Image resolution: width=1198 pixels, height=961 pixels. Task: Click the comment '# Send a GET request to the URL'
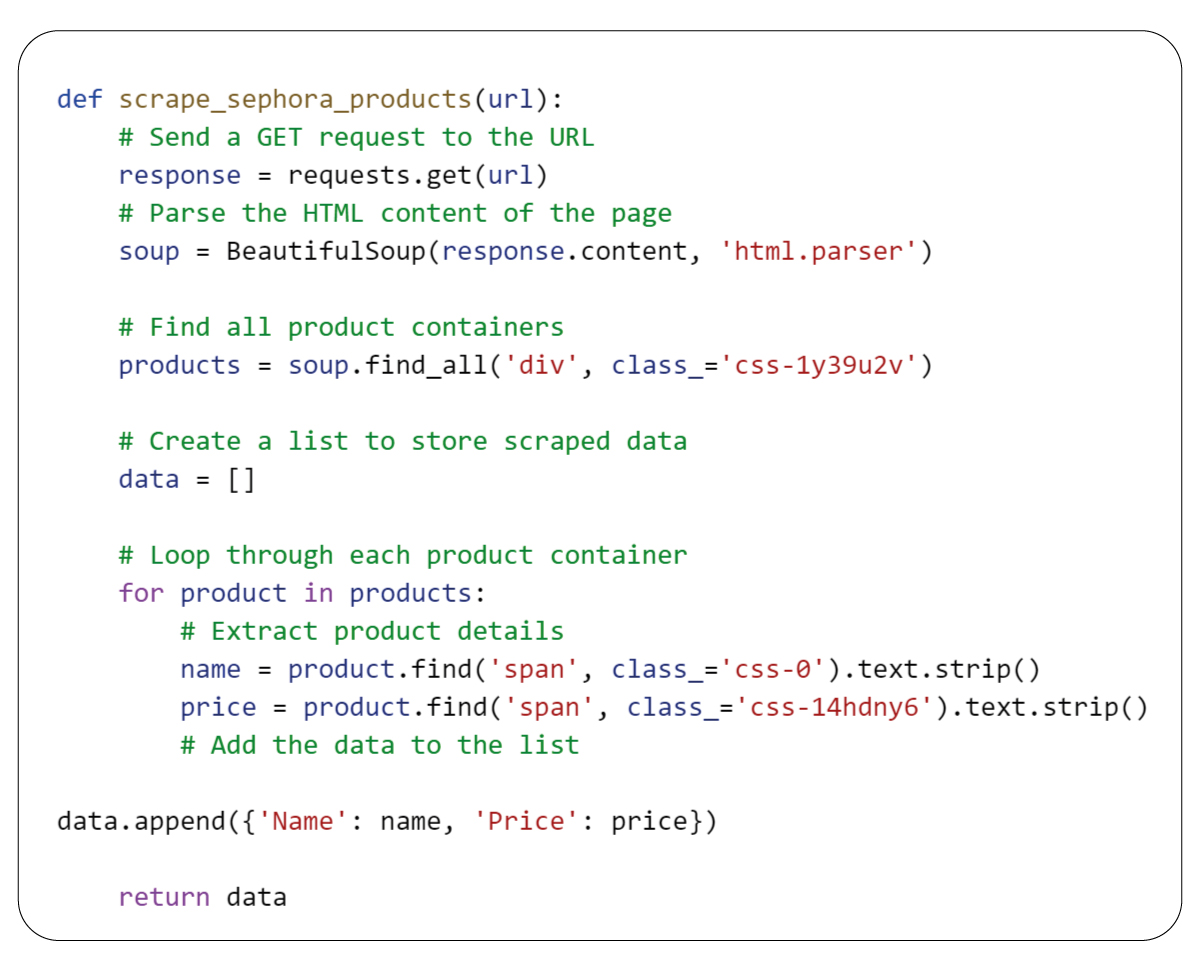(356, 138)
